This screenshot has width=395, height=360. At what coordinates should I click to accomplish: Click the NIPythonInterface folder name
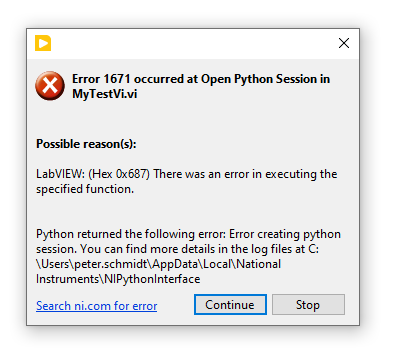(x=152, y=279)
